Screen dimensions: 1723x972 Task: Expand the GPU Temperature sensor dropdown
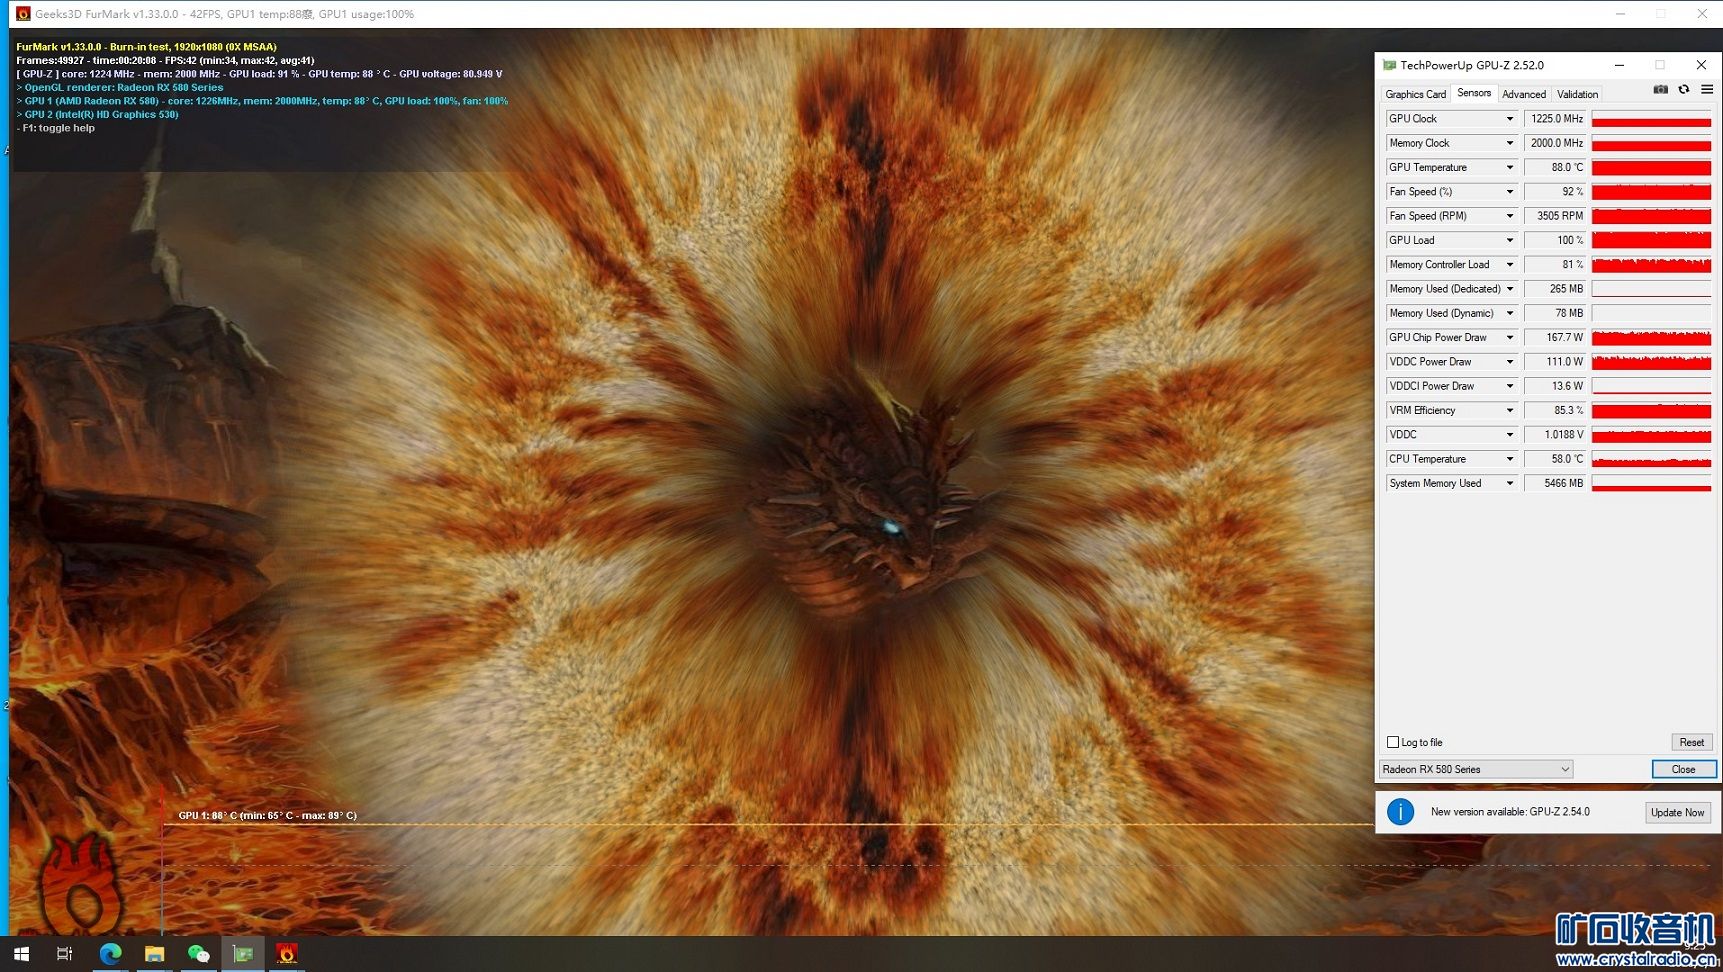(1509, 168)
